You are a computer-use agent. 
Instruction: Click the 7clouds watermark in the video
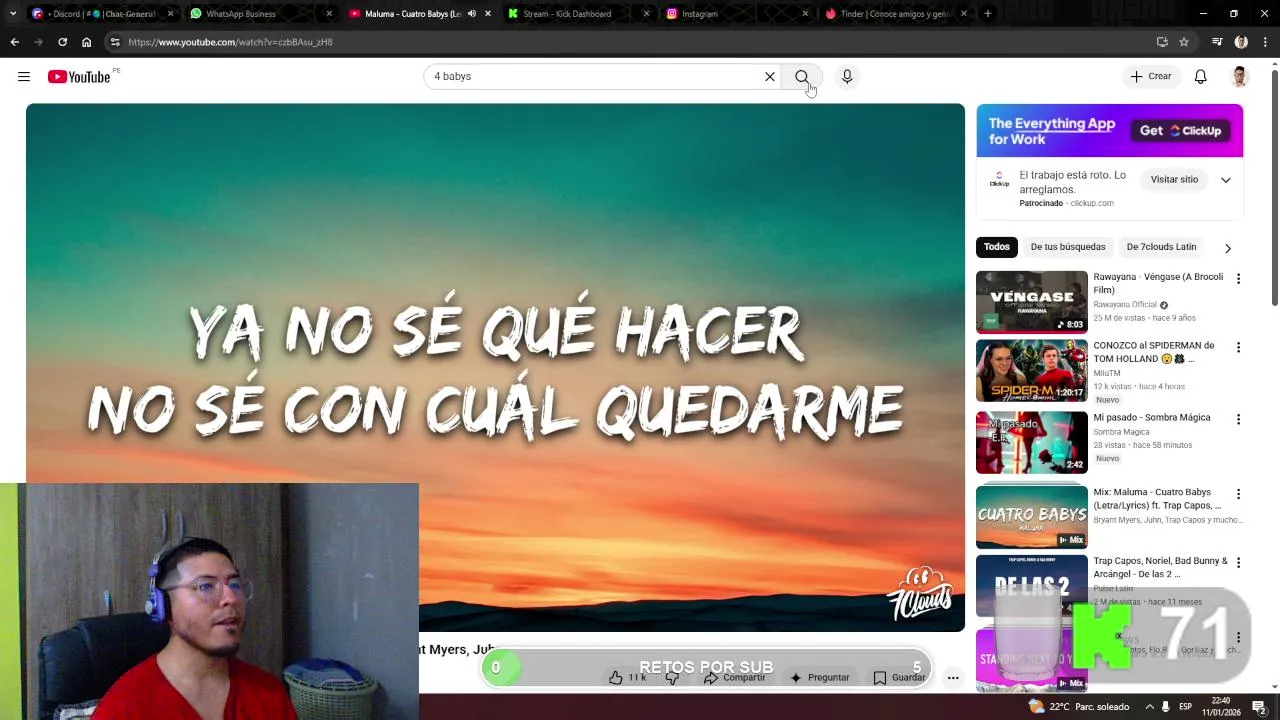(920, 594)
